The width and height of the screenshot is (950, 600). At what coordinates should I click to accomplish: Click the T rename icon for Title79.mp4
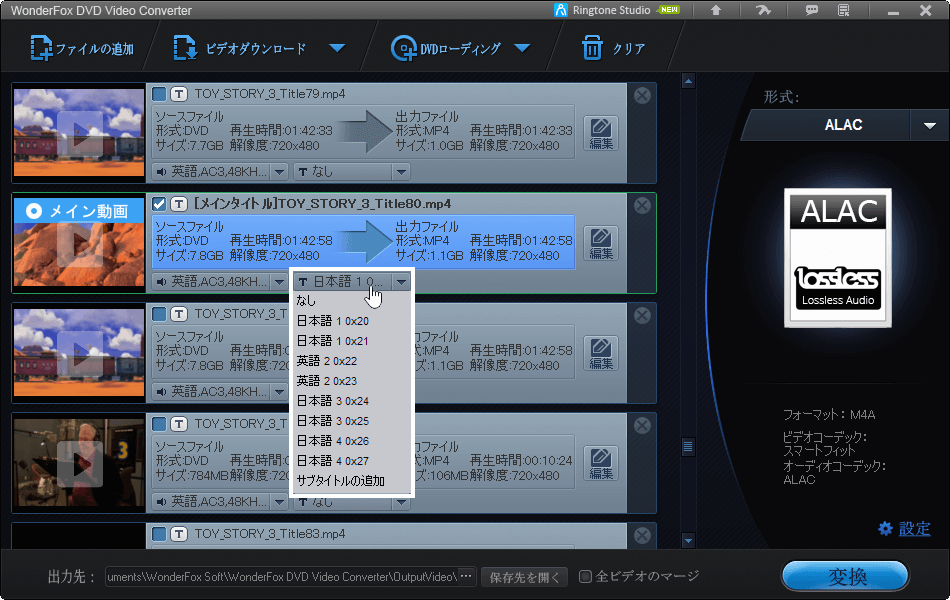179,94
